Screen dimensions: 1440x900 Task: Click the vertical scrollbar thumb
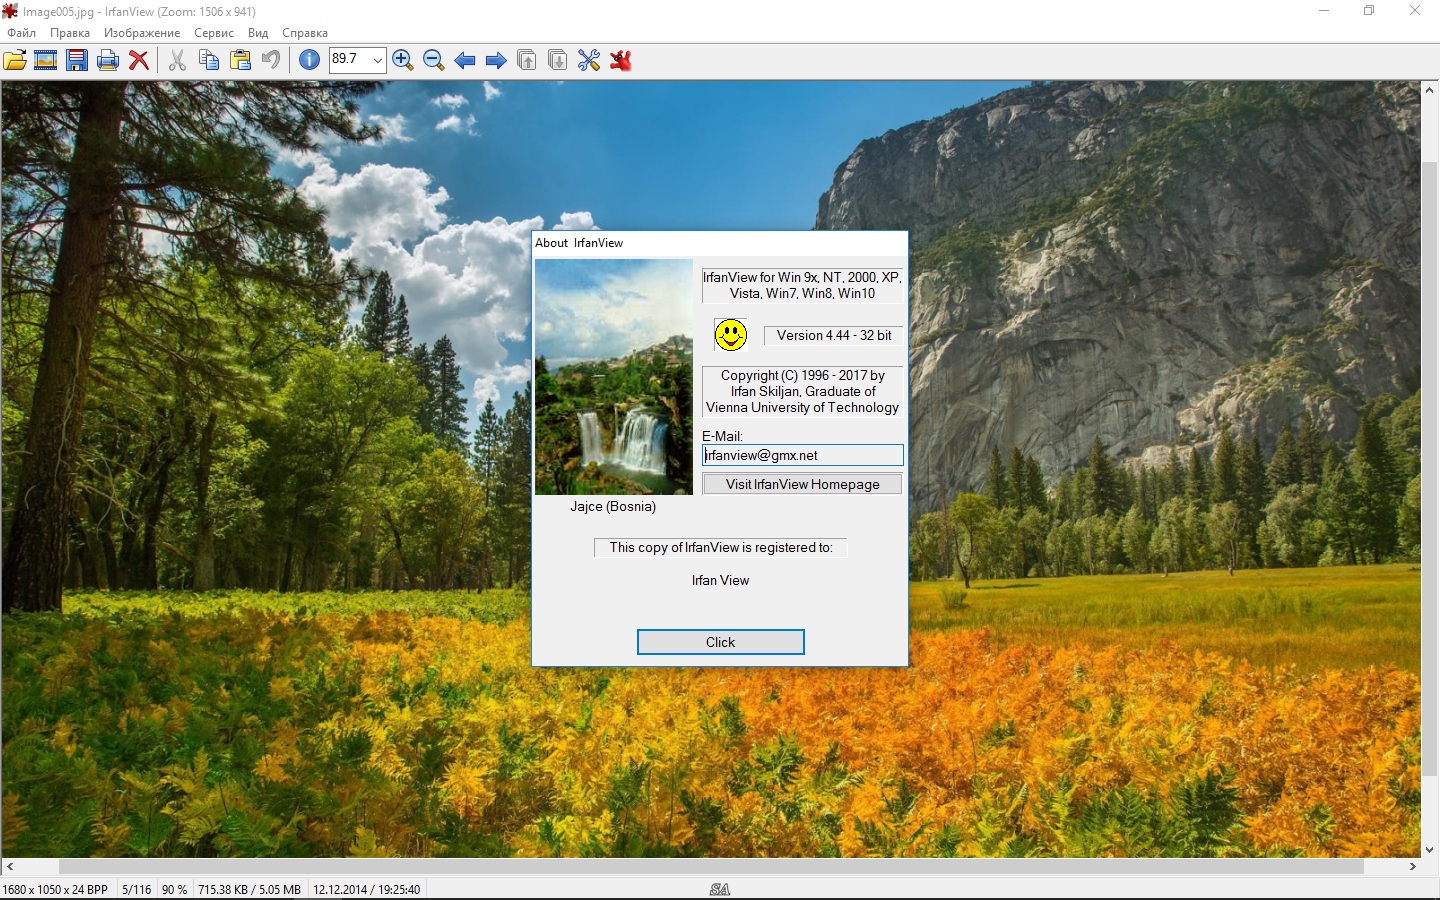pos(1430,468)
